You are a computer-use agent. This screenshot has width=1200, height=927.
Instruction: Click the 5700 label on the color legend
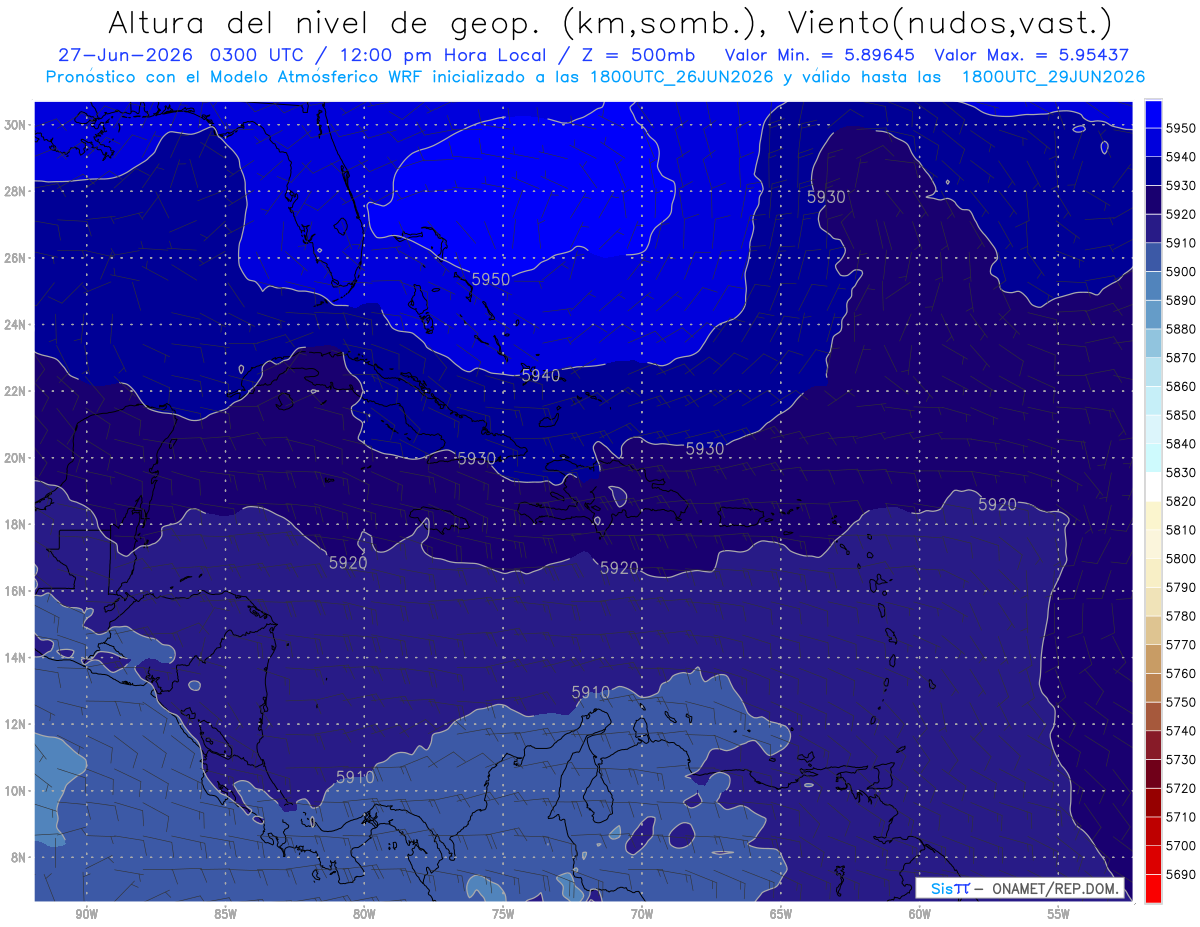pyautogui.click(x=1180, y=845)
